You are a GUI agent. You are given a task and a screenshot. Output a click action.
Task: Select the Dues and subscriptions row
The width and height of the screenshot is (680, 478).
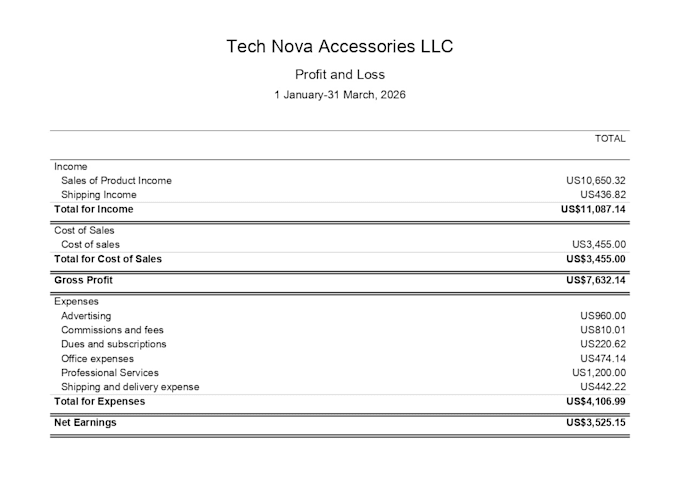pos(340,344)
